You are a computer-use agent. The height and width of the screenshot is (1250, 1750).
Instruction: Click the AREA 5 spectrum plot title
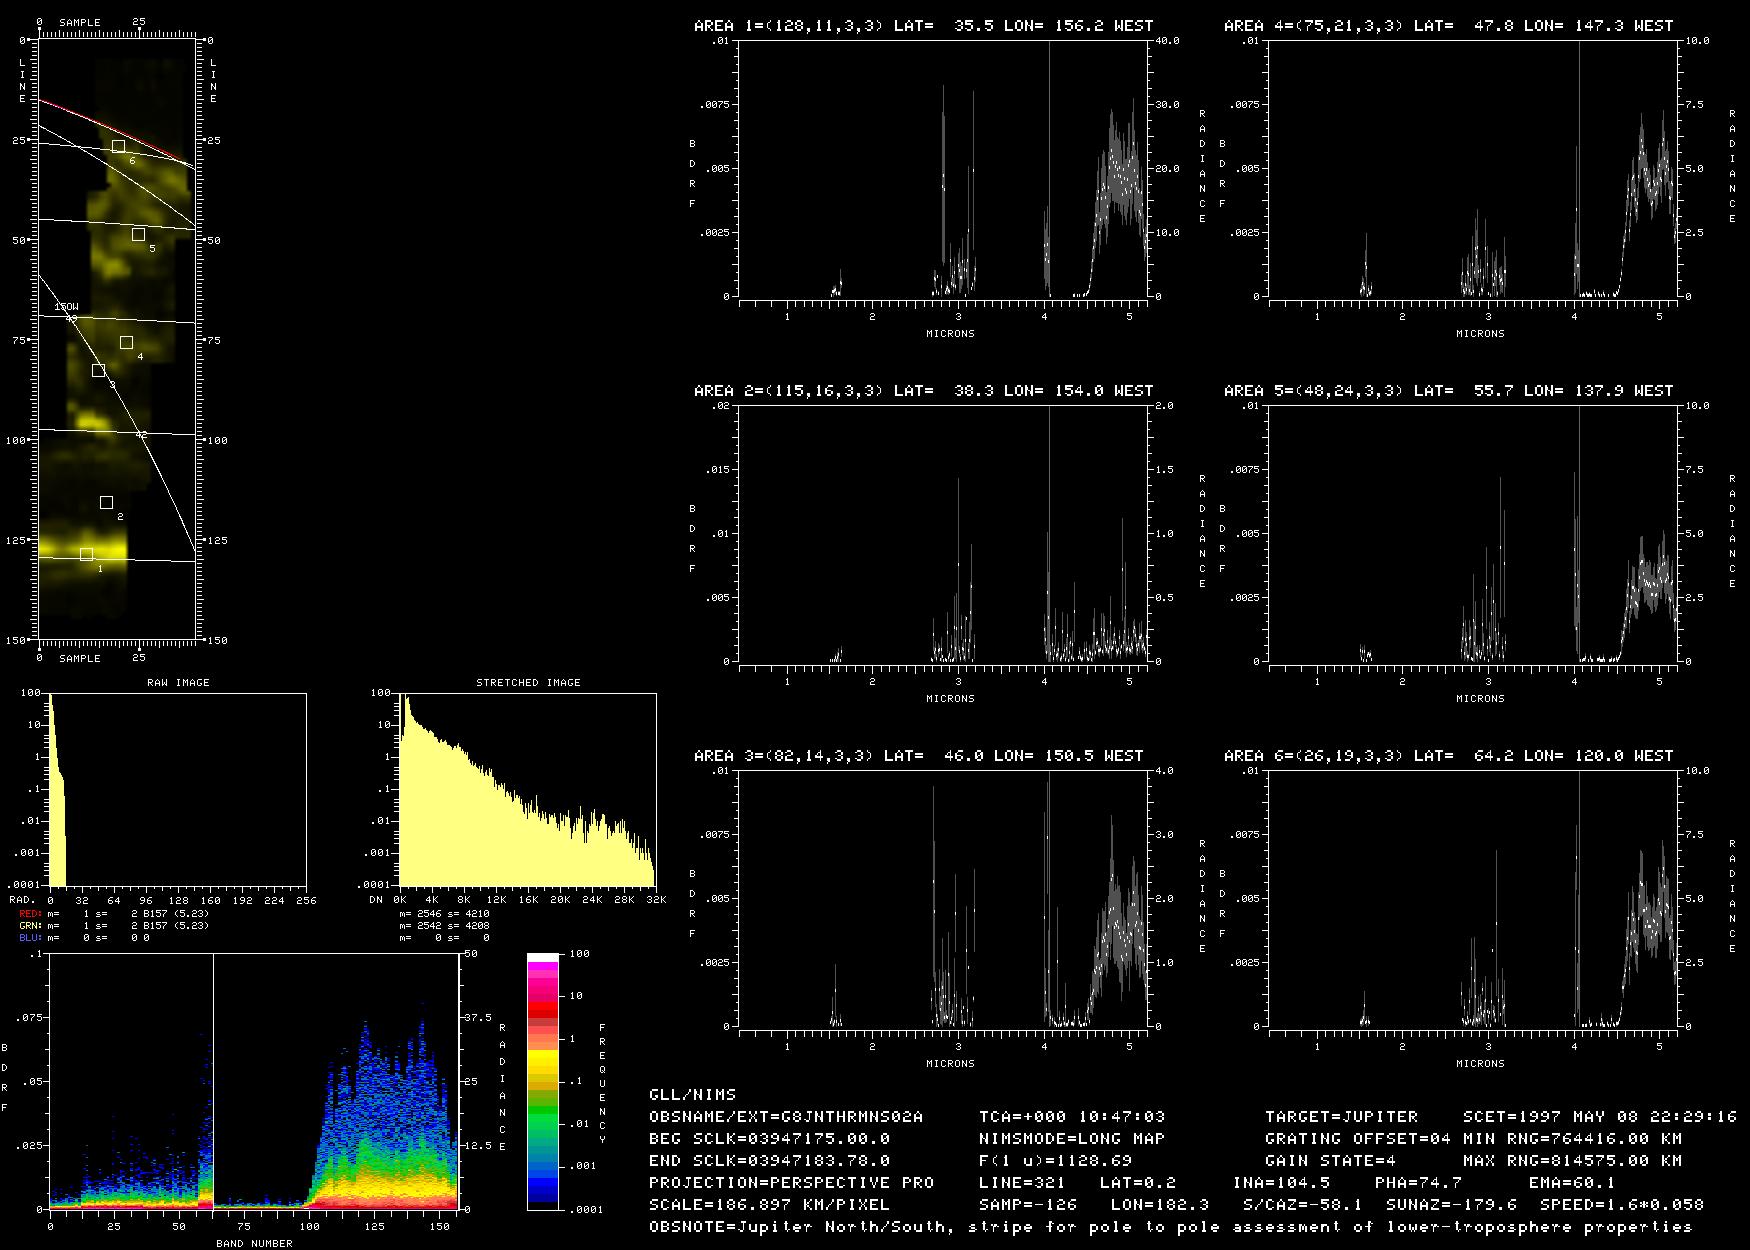tap(1448, 391)
